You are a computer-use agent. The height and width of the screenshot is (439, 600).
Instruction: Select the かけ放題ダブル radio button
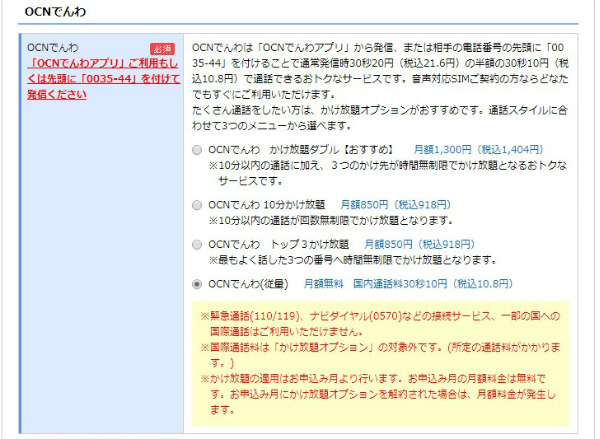pyautogui.click(x=197, y=150)
